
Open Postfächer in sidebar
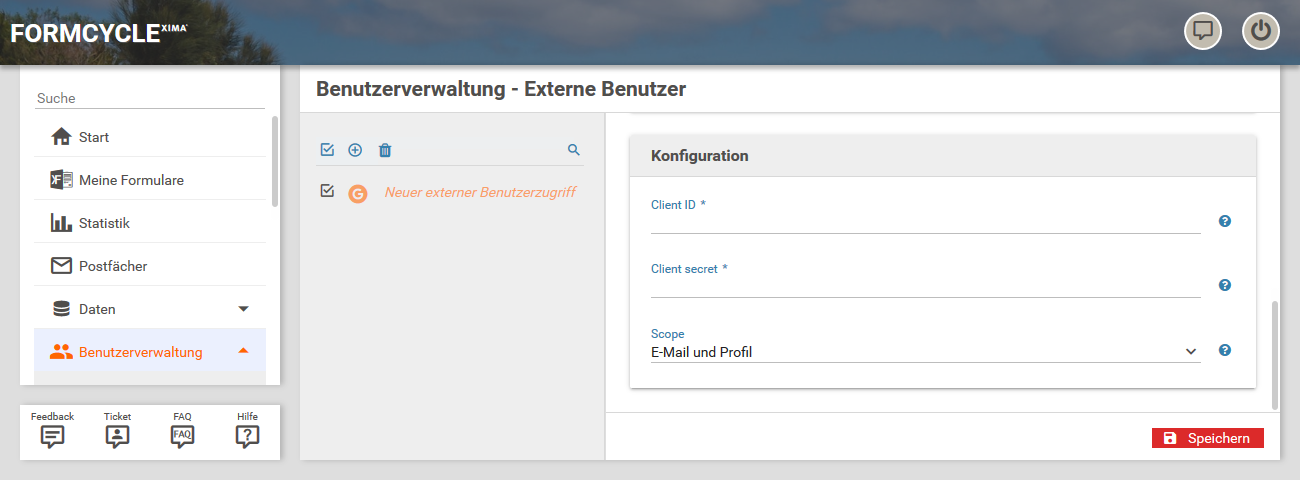(113, 266)
